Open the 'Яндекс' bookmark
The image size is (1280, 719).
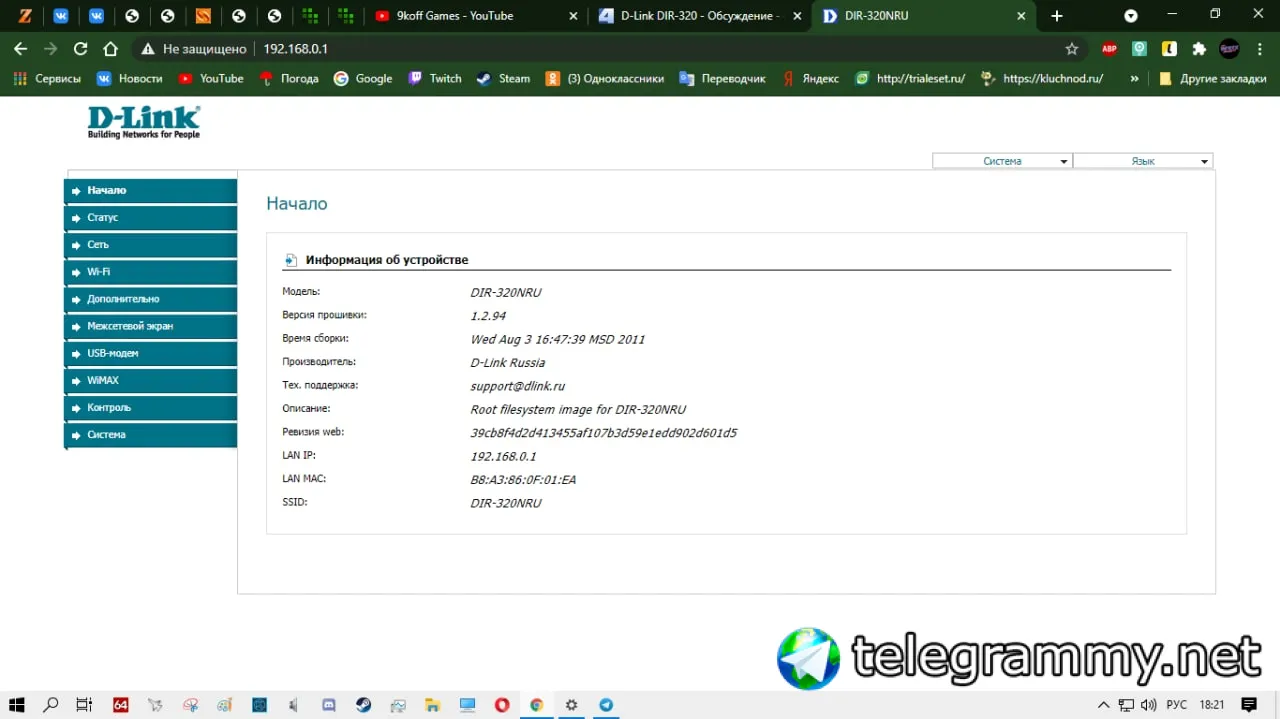click(x=811, y=78)
